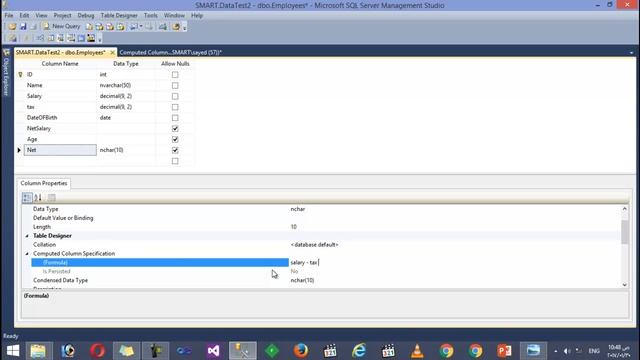Image resolution: width=640 pixels, height=360 pixels.
Task: Open the Database Engine Query icon
Action: tap(89, 27)
